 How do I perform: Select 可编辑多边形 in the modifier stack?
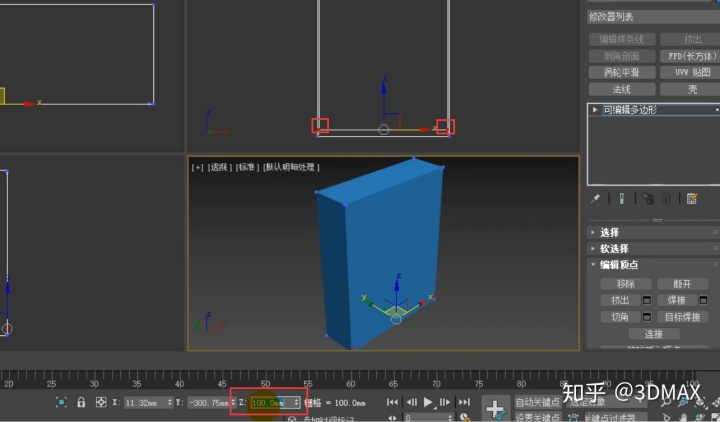point(630,110)
